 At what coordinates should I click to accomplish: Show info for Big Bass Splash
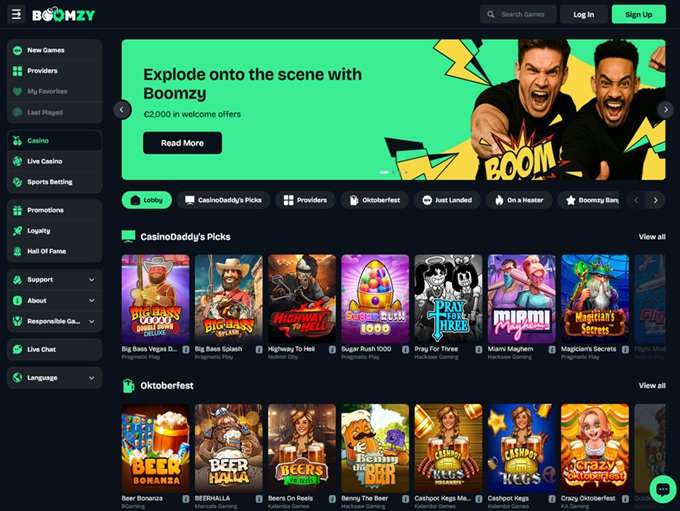click(259, 350)
